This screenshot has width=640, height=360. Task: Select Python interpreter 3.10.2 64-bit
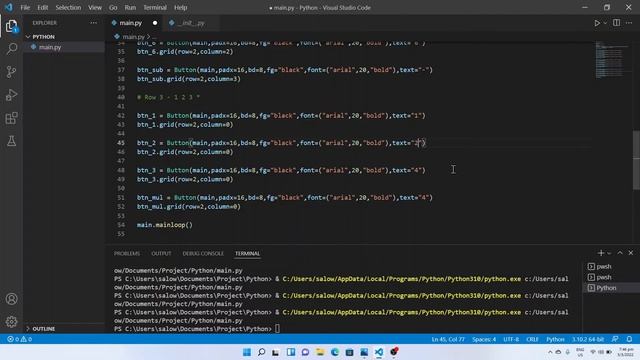[x=588, y=339]
